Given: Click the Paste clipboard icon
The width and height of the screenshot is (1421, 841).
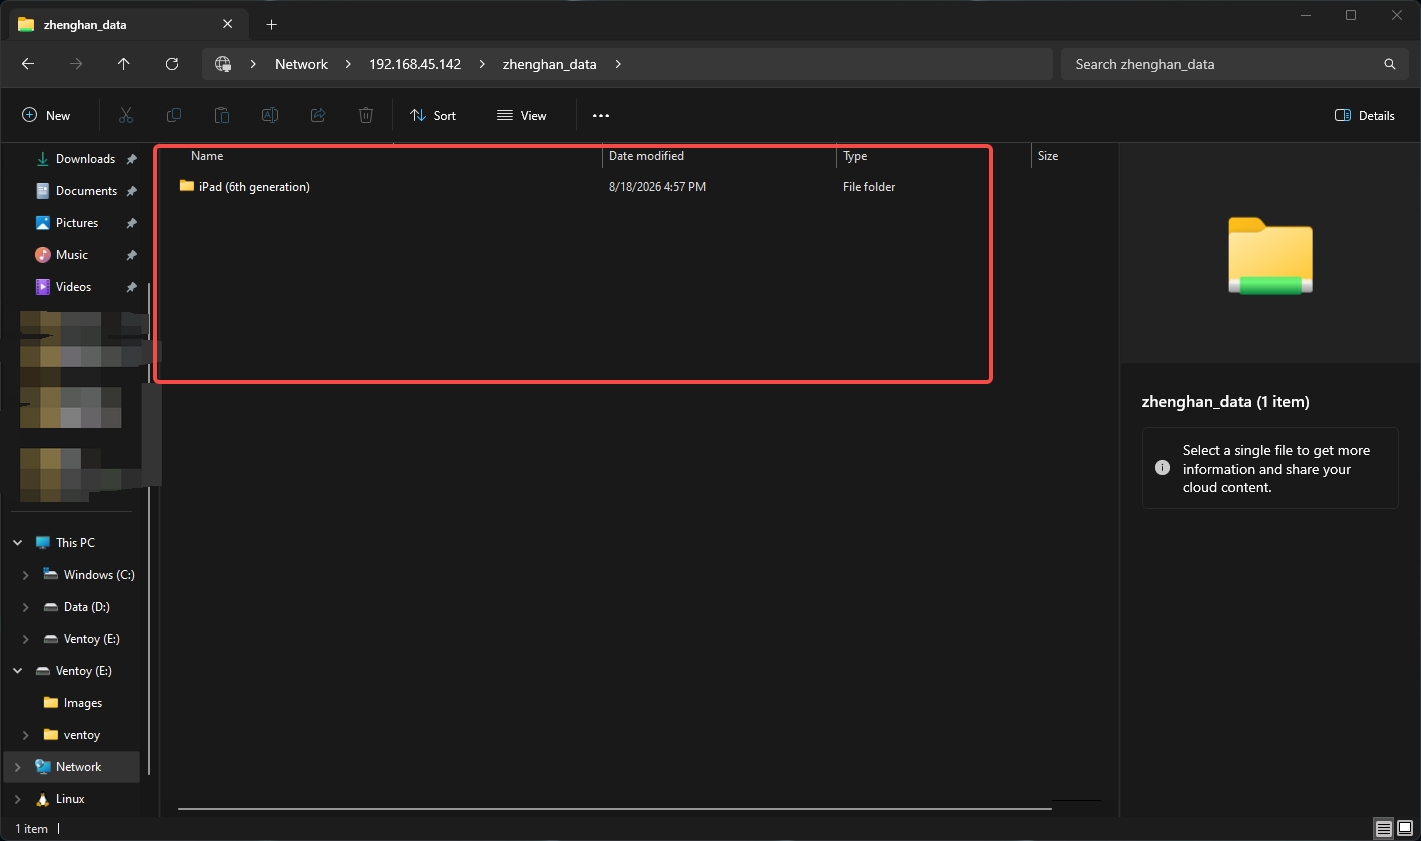Looking at the screenshot, I should tap(222, 116).
